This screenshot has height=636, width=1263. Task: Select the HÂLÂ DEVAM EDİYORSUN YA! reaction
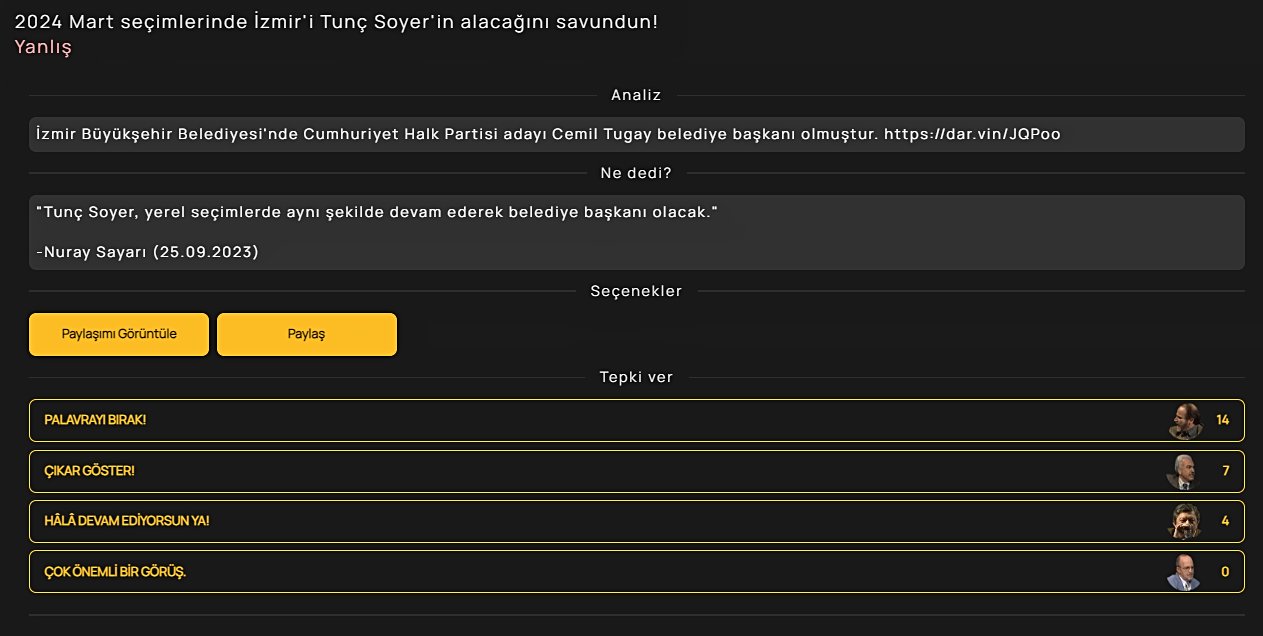127,522
